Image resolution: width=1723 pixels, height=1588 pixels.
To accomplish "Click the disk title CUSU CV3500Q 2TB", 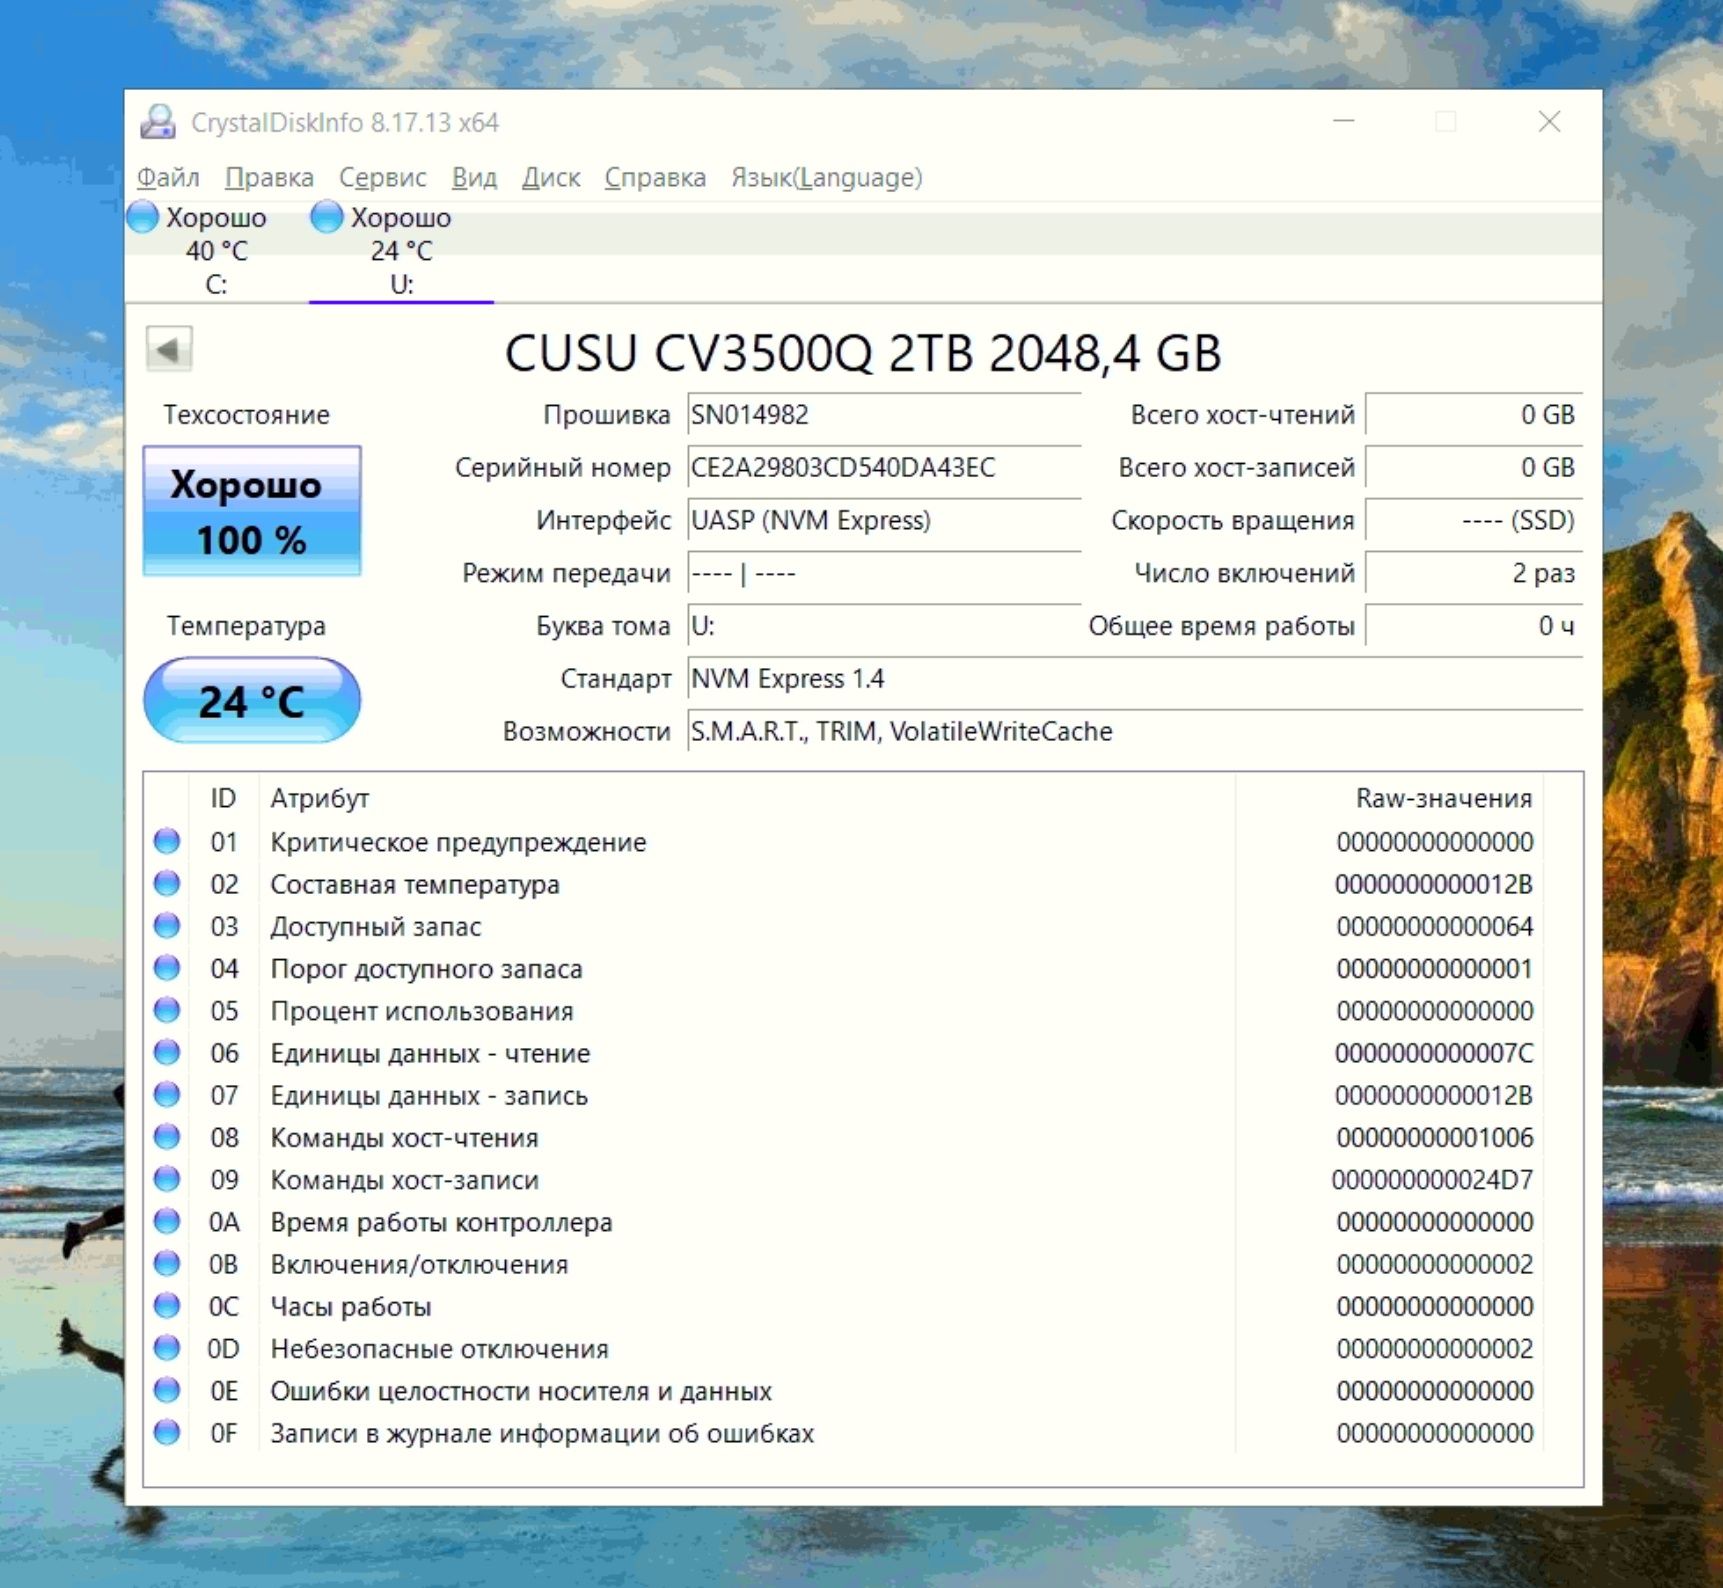I will click(862, 353).
